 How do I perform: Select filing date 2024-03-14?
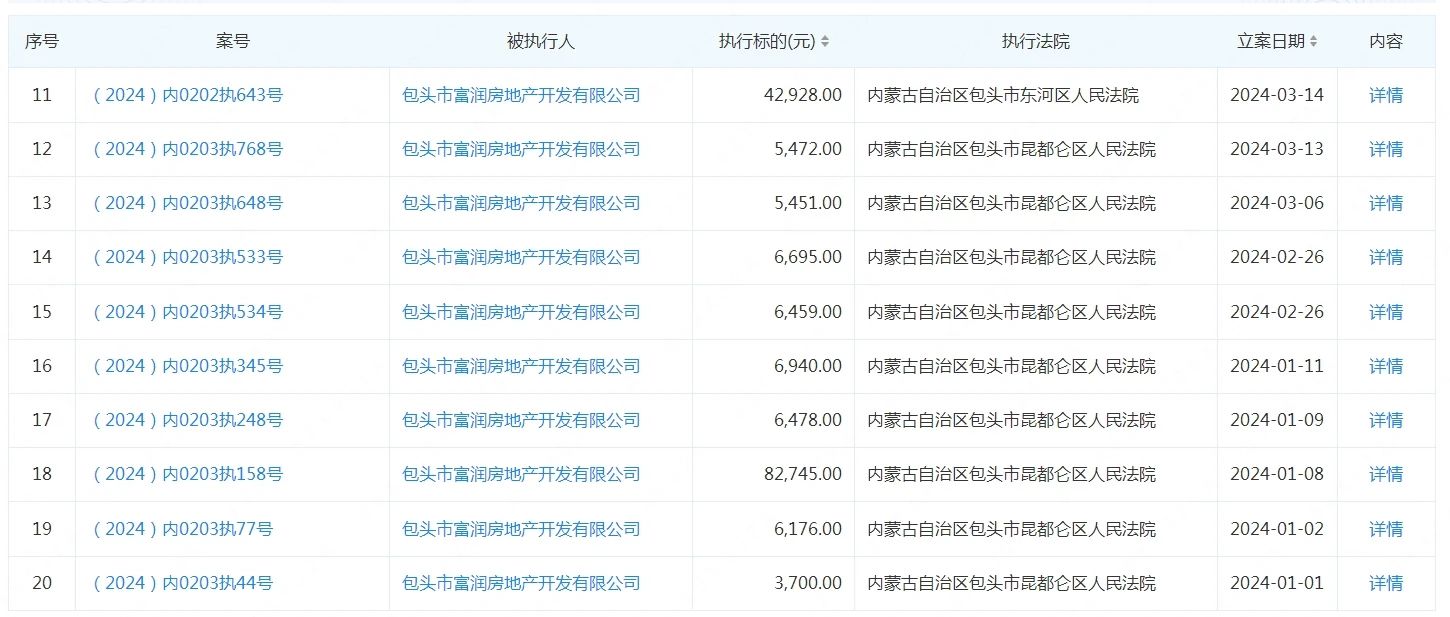(1277, 95)
